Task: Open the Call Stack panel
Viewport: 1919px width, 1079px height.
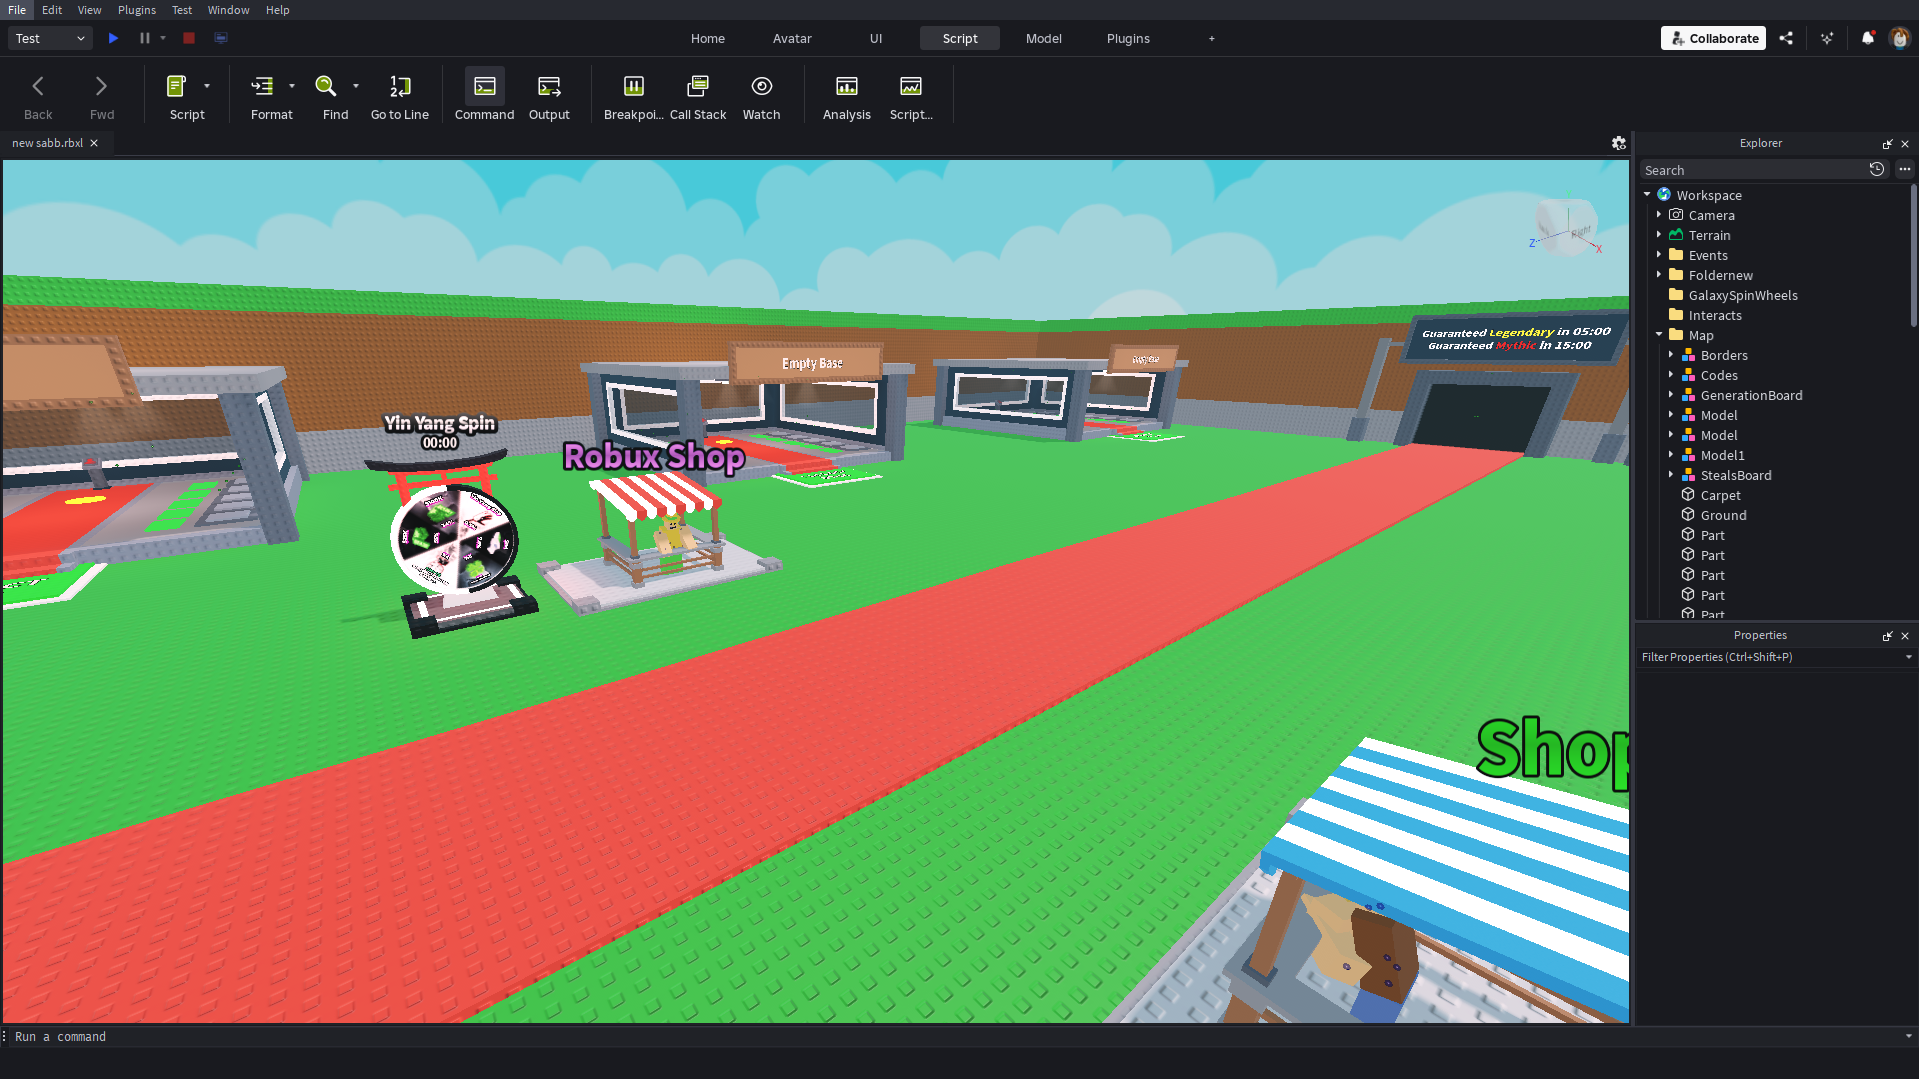Action: (x=697, y=95)
